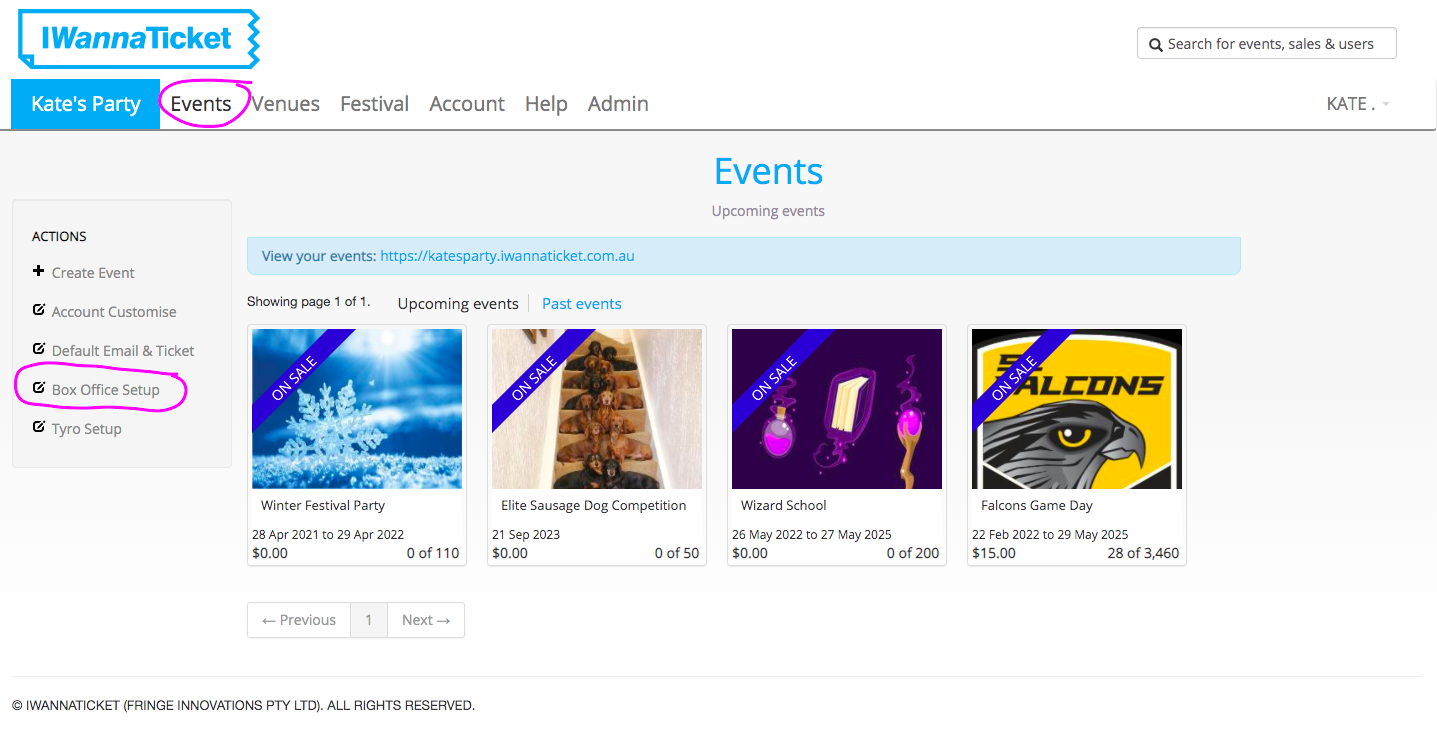Click the Wizard School title

point(784,506)
